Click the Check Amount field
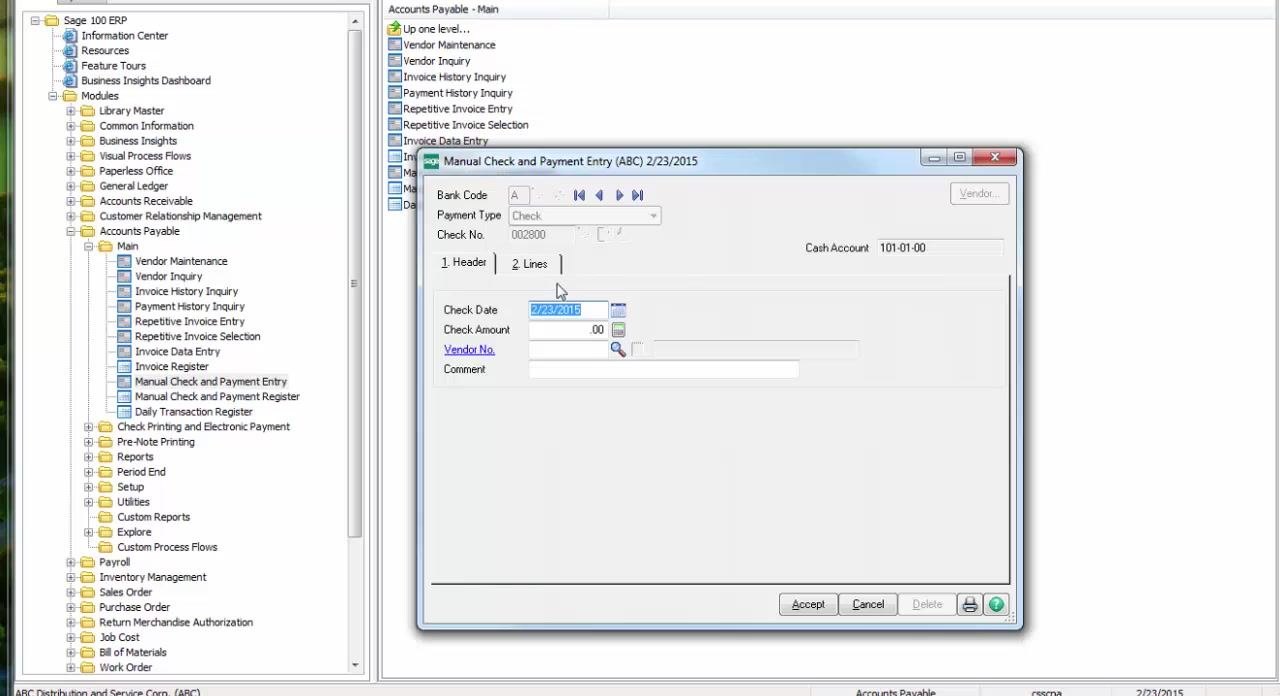The width and height of the screenshot is (1280, 696). (568, 330)
